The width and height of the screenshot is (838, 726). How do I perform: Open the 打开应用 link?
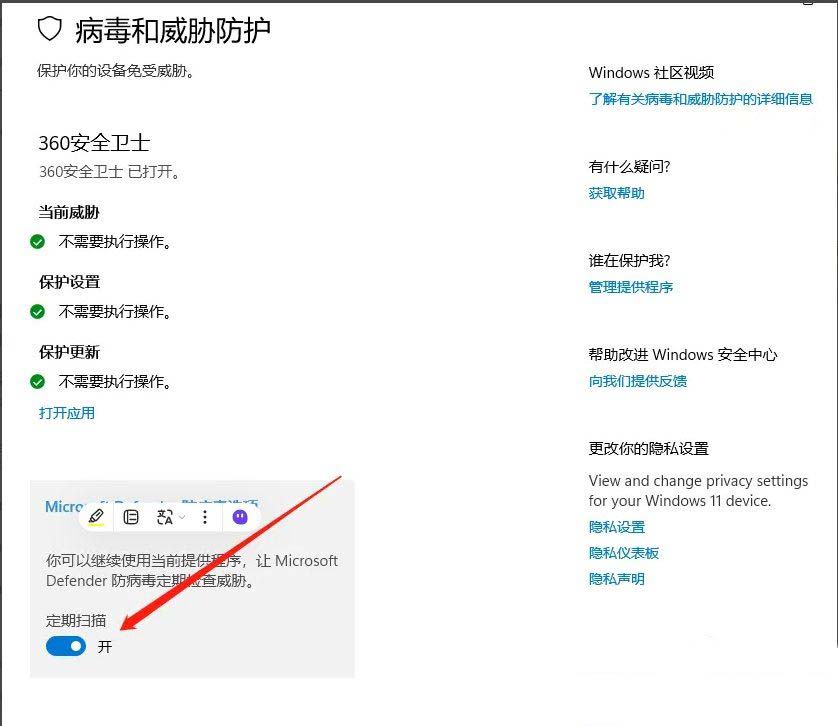67,413
